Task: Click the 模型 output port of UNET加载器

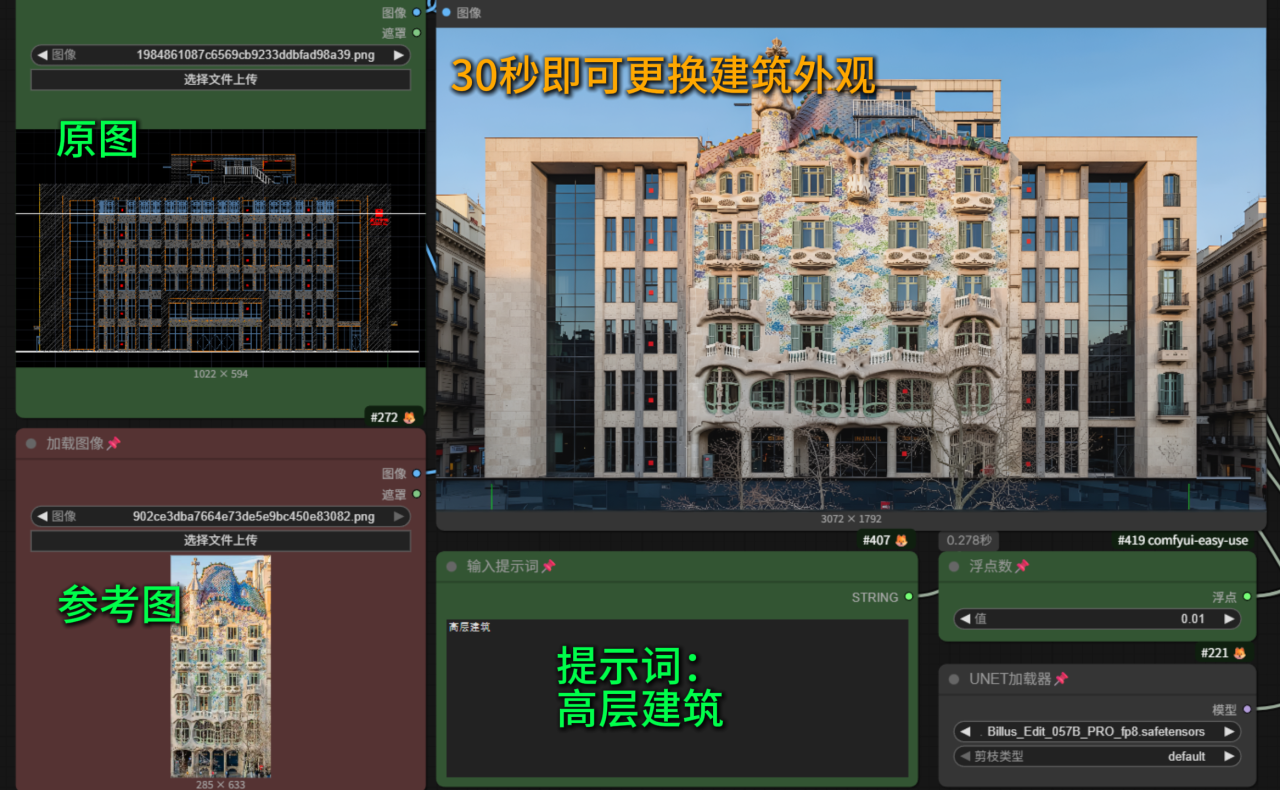Action: pyautogui.click(x=1247, y=710)
